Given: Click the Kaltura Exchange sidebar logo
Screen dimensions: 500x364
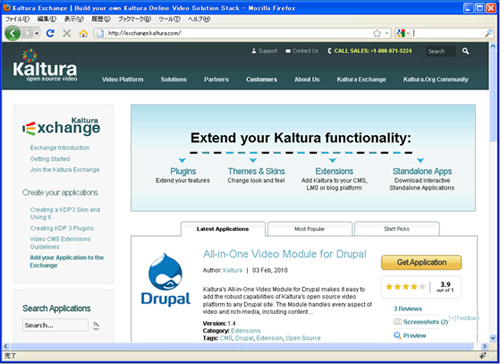Looking at the screenshot, I should click(x=61, y=126).
